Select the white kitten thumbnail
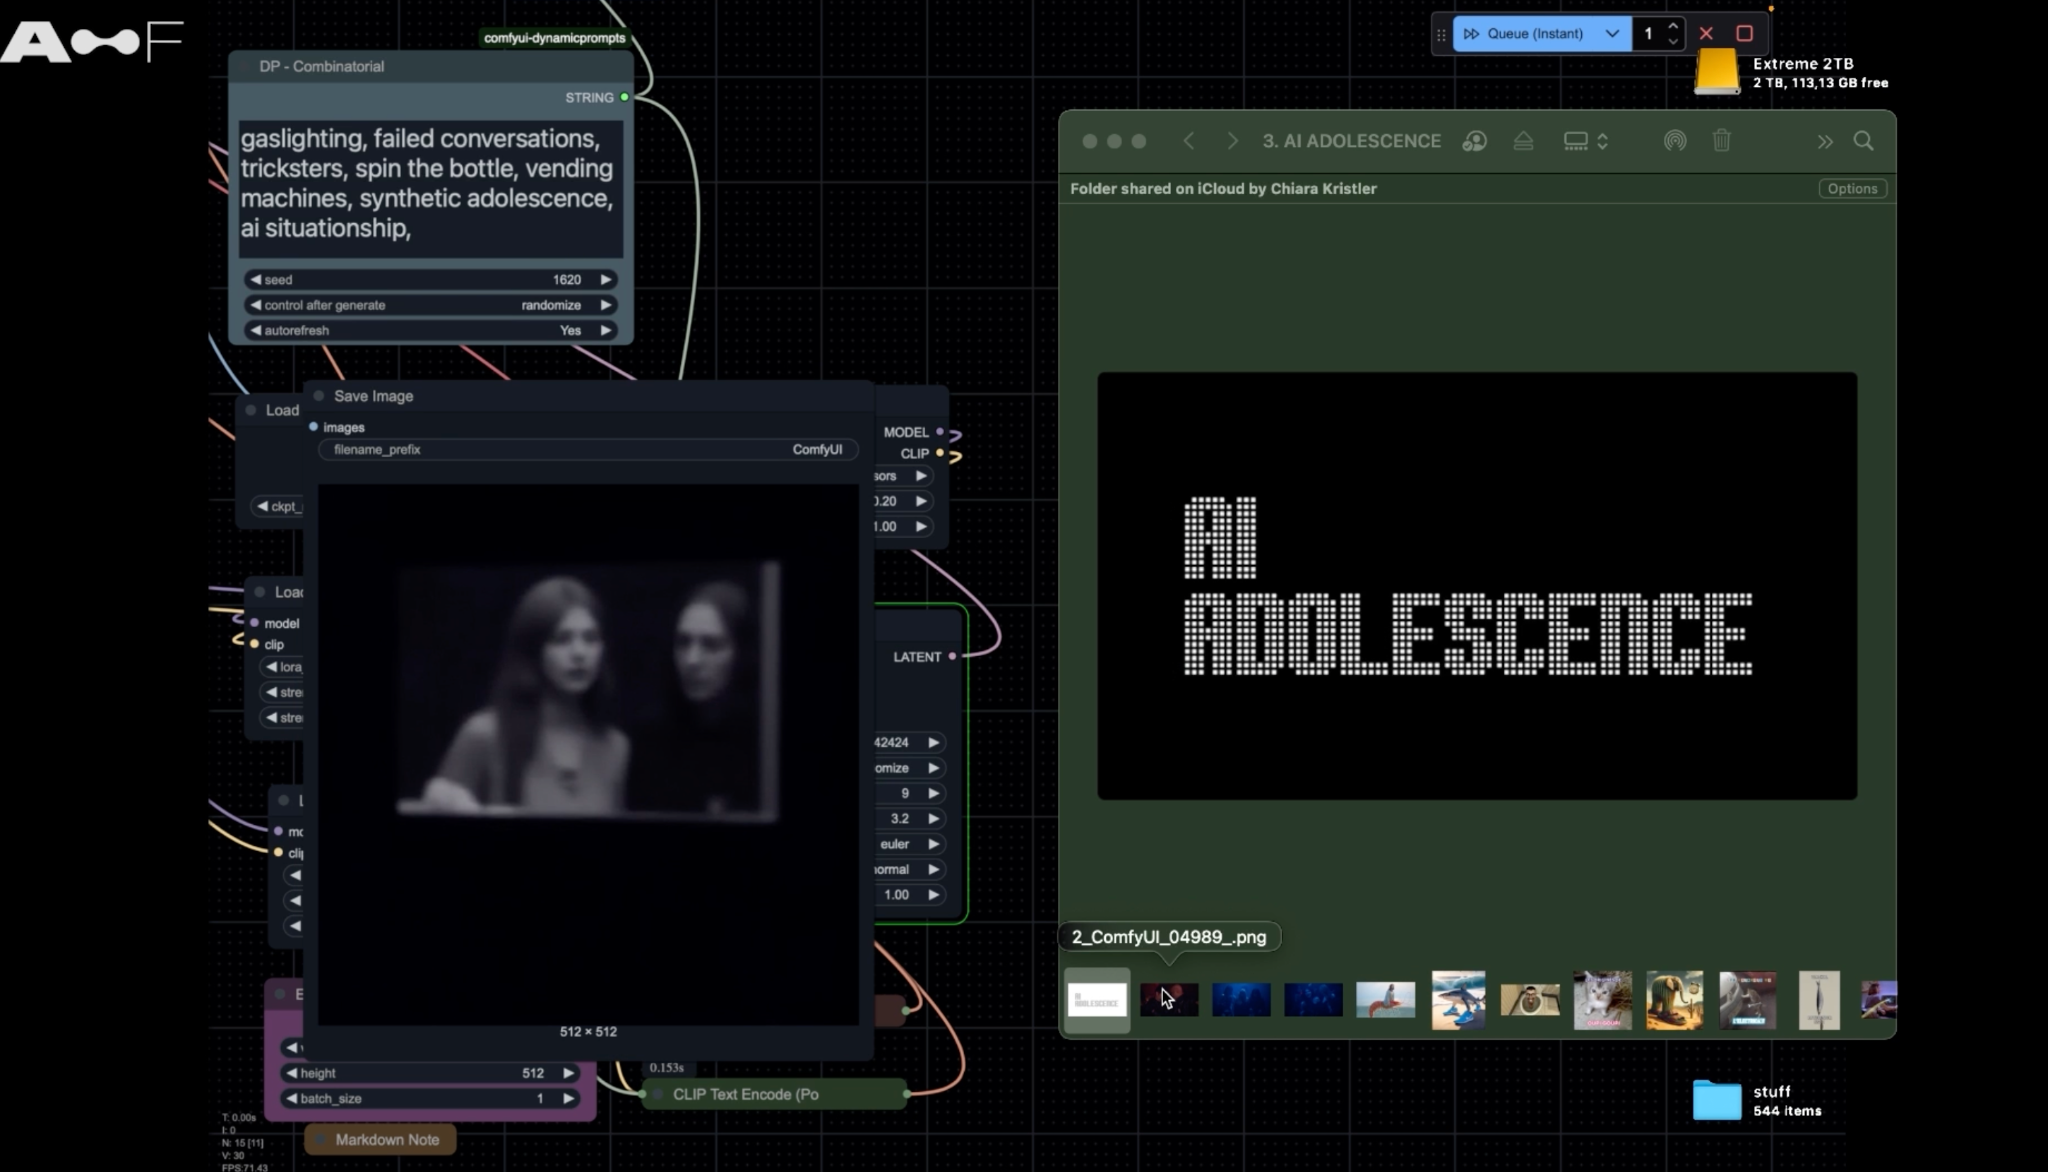The image size is (2048, 1172). pos(1603,1000)
